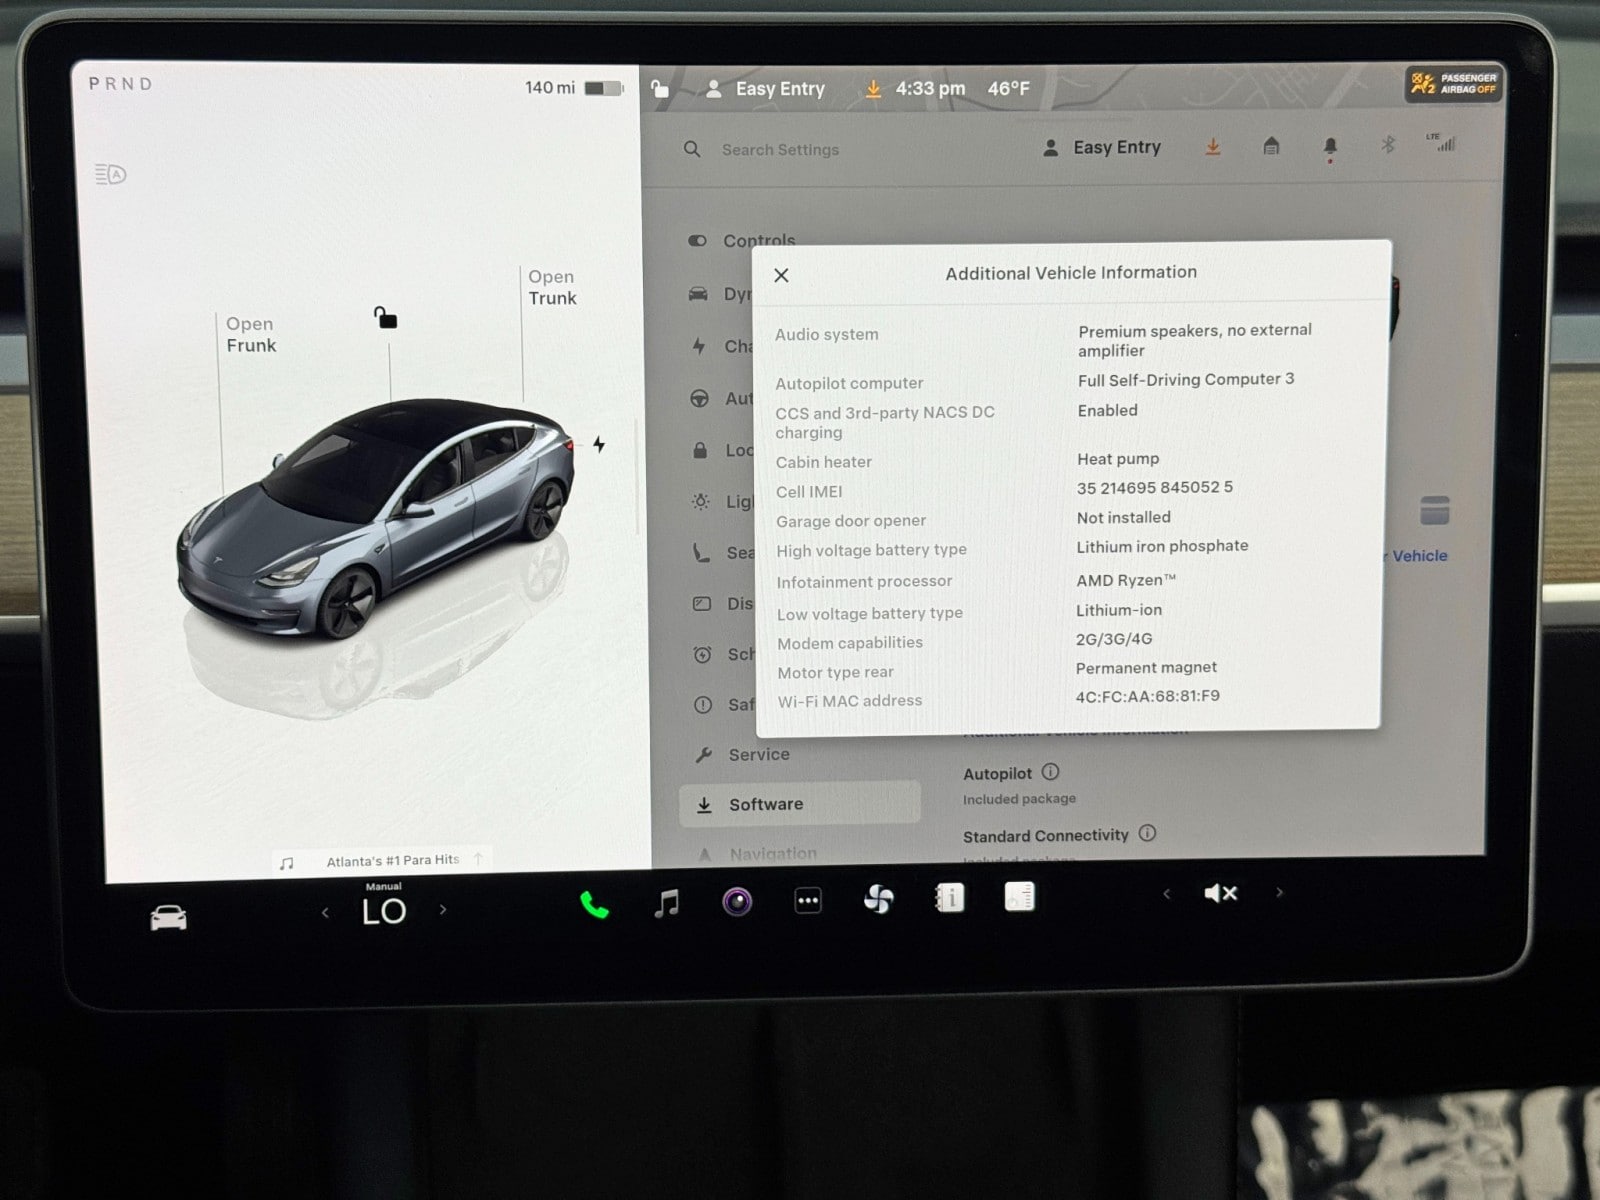Click the Search Settings field
Image resolution: width=1600 pixels, height=1200 pixels.
(x=780, y=150)
